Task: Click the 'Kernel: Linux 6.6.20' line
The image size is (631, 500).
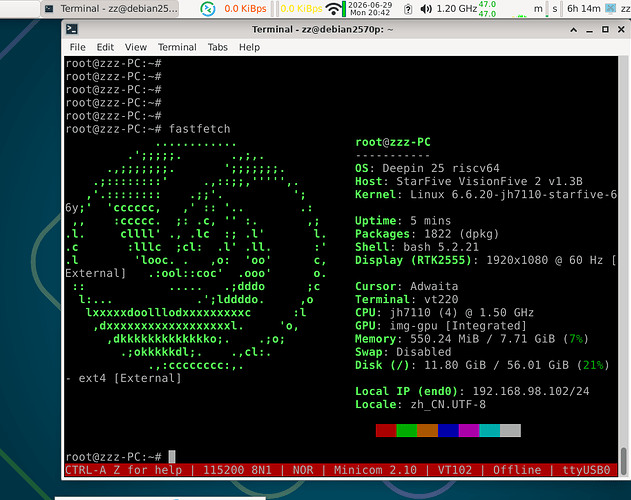Action: (486, 194)
